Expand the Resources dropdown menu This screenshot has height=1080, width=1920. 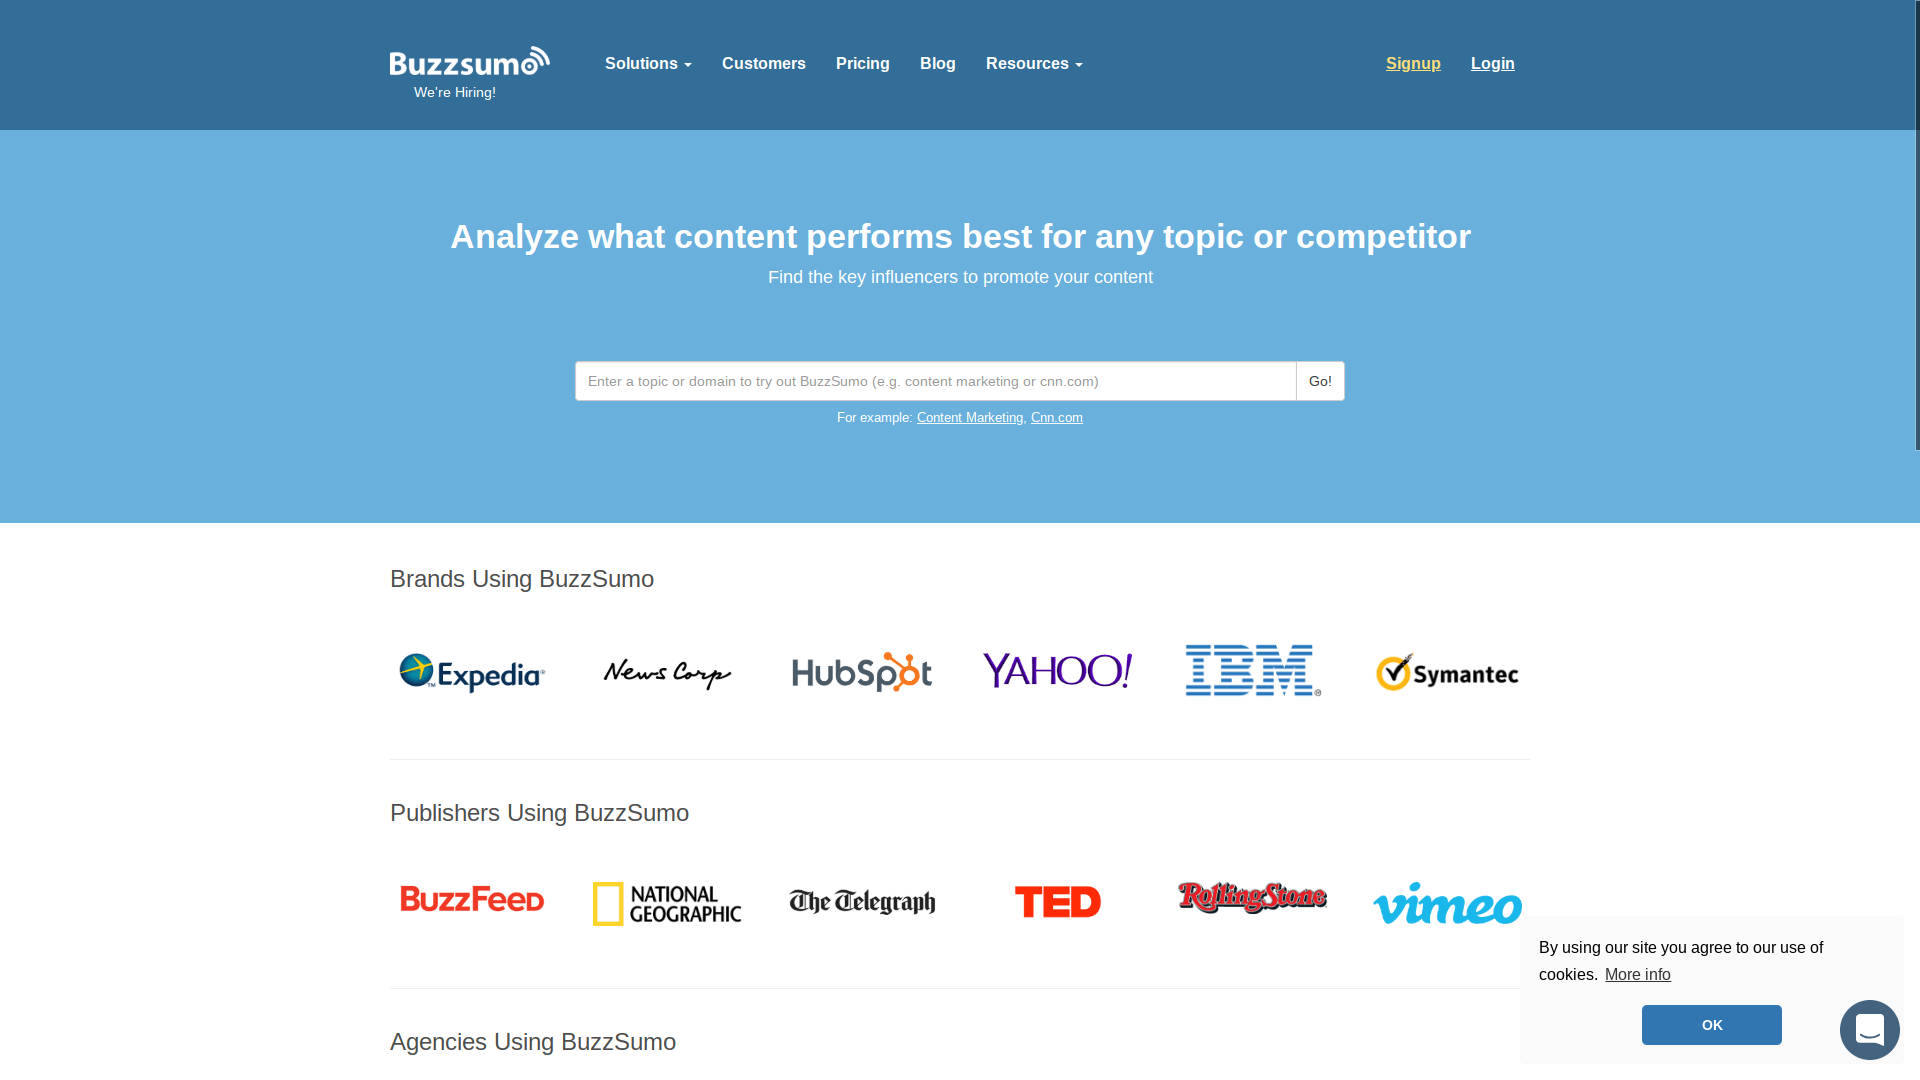point(1034,63)
